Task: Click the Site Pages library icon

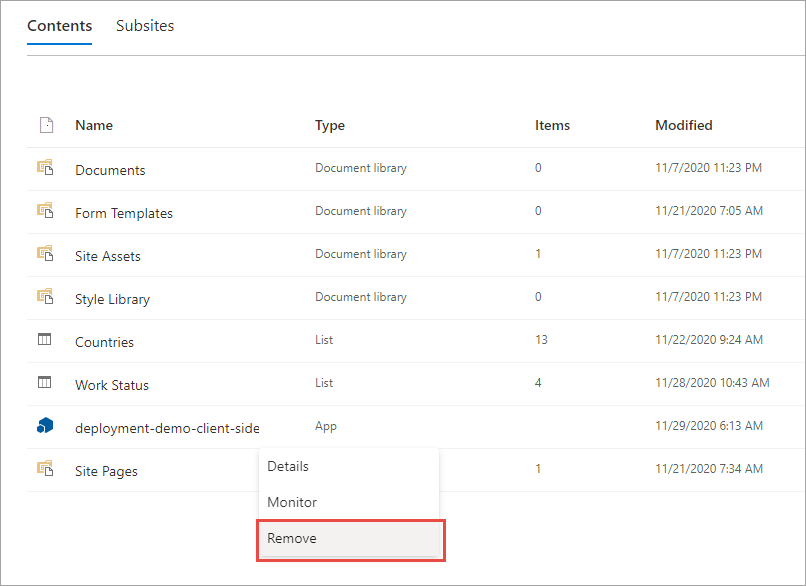Action: click(x=45, y=468)
